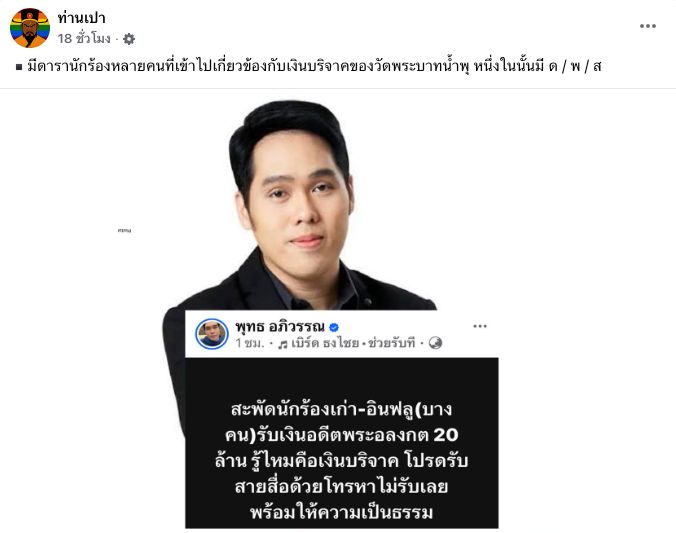The width and height of the screenshot is (676, 533).
Task: Click the พุทธ อภิวรรณ circular avatar
Action: click(x=211, y=334)
